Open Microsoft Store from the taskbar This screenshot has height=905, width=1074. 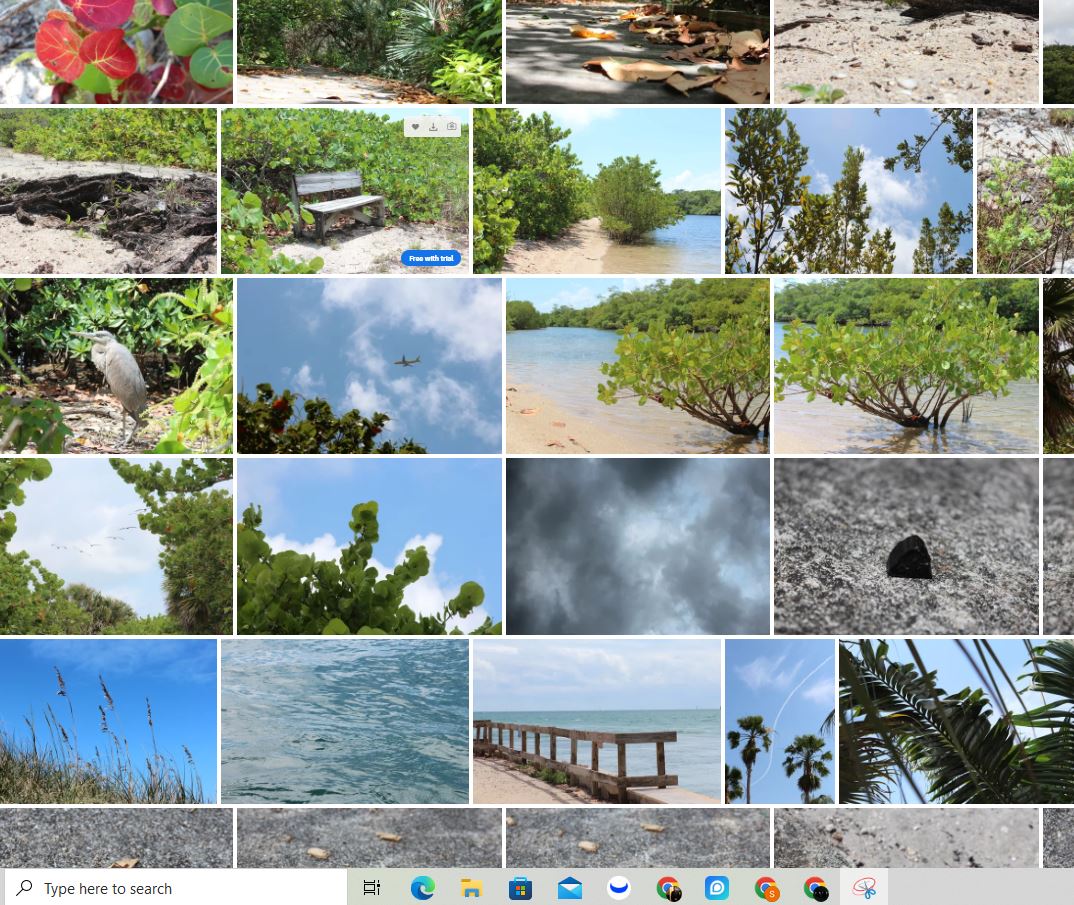coord(520,888)
